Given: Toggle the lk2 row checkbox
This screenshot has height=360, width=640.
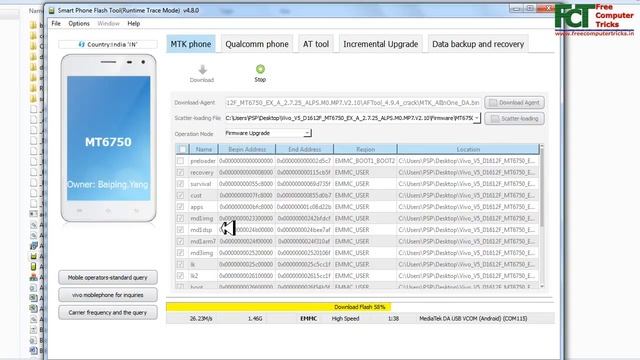Looking at the screenshot, I should 180,276.
